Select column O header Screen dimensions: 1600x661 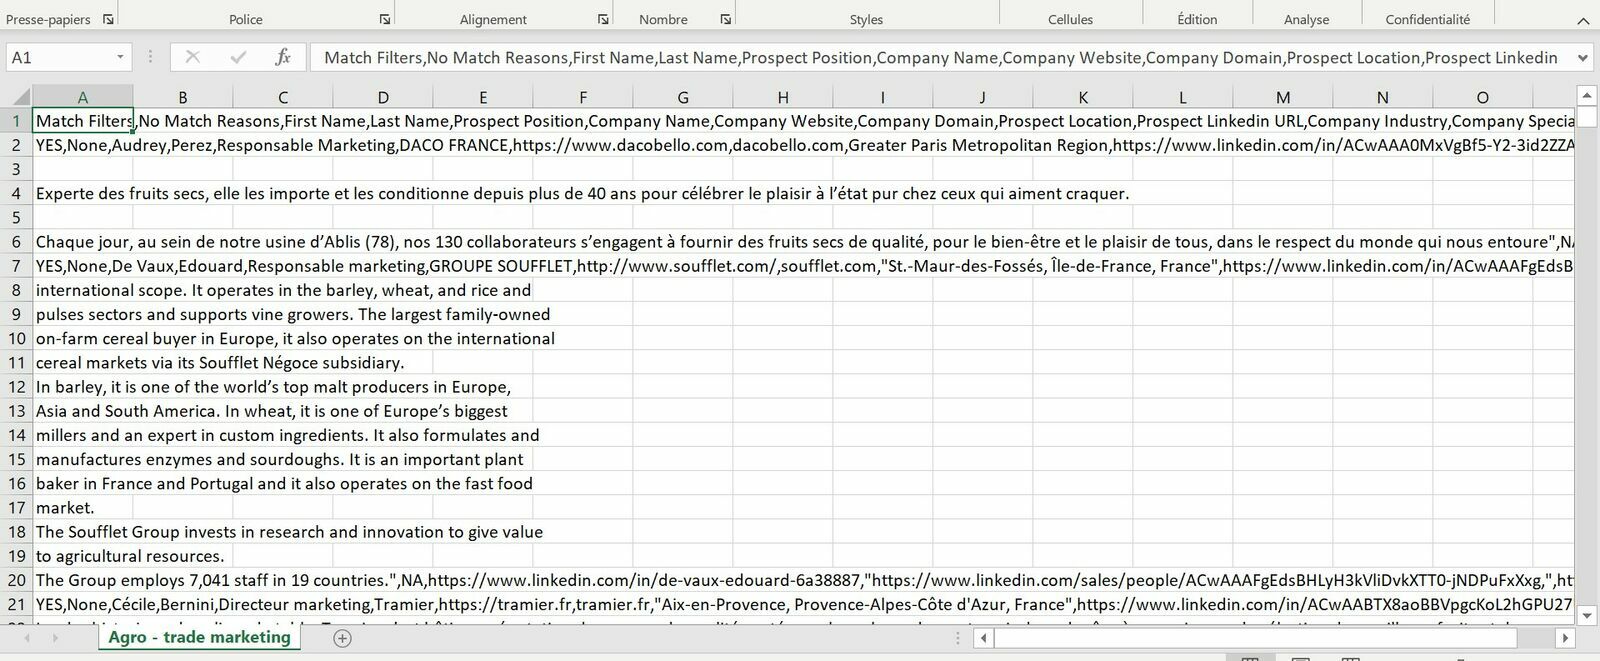(1483, 97)
